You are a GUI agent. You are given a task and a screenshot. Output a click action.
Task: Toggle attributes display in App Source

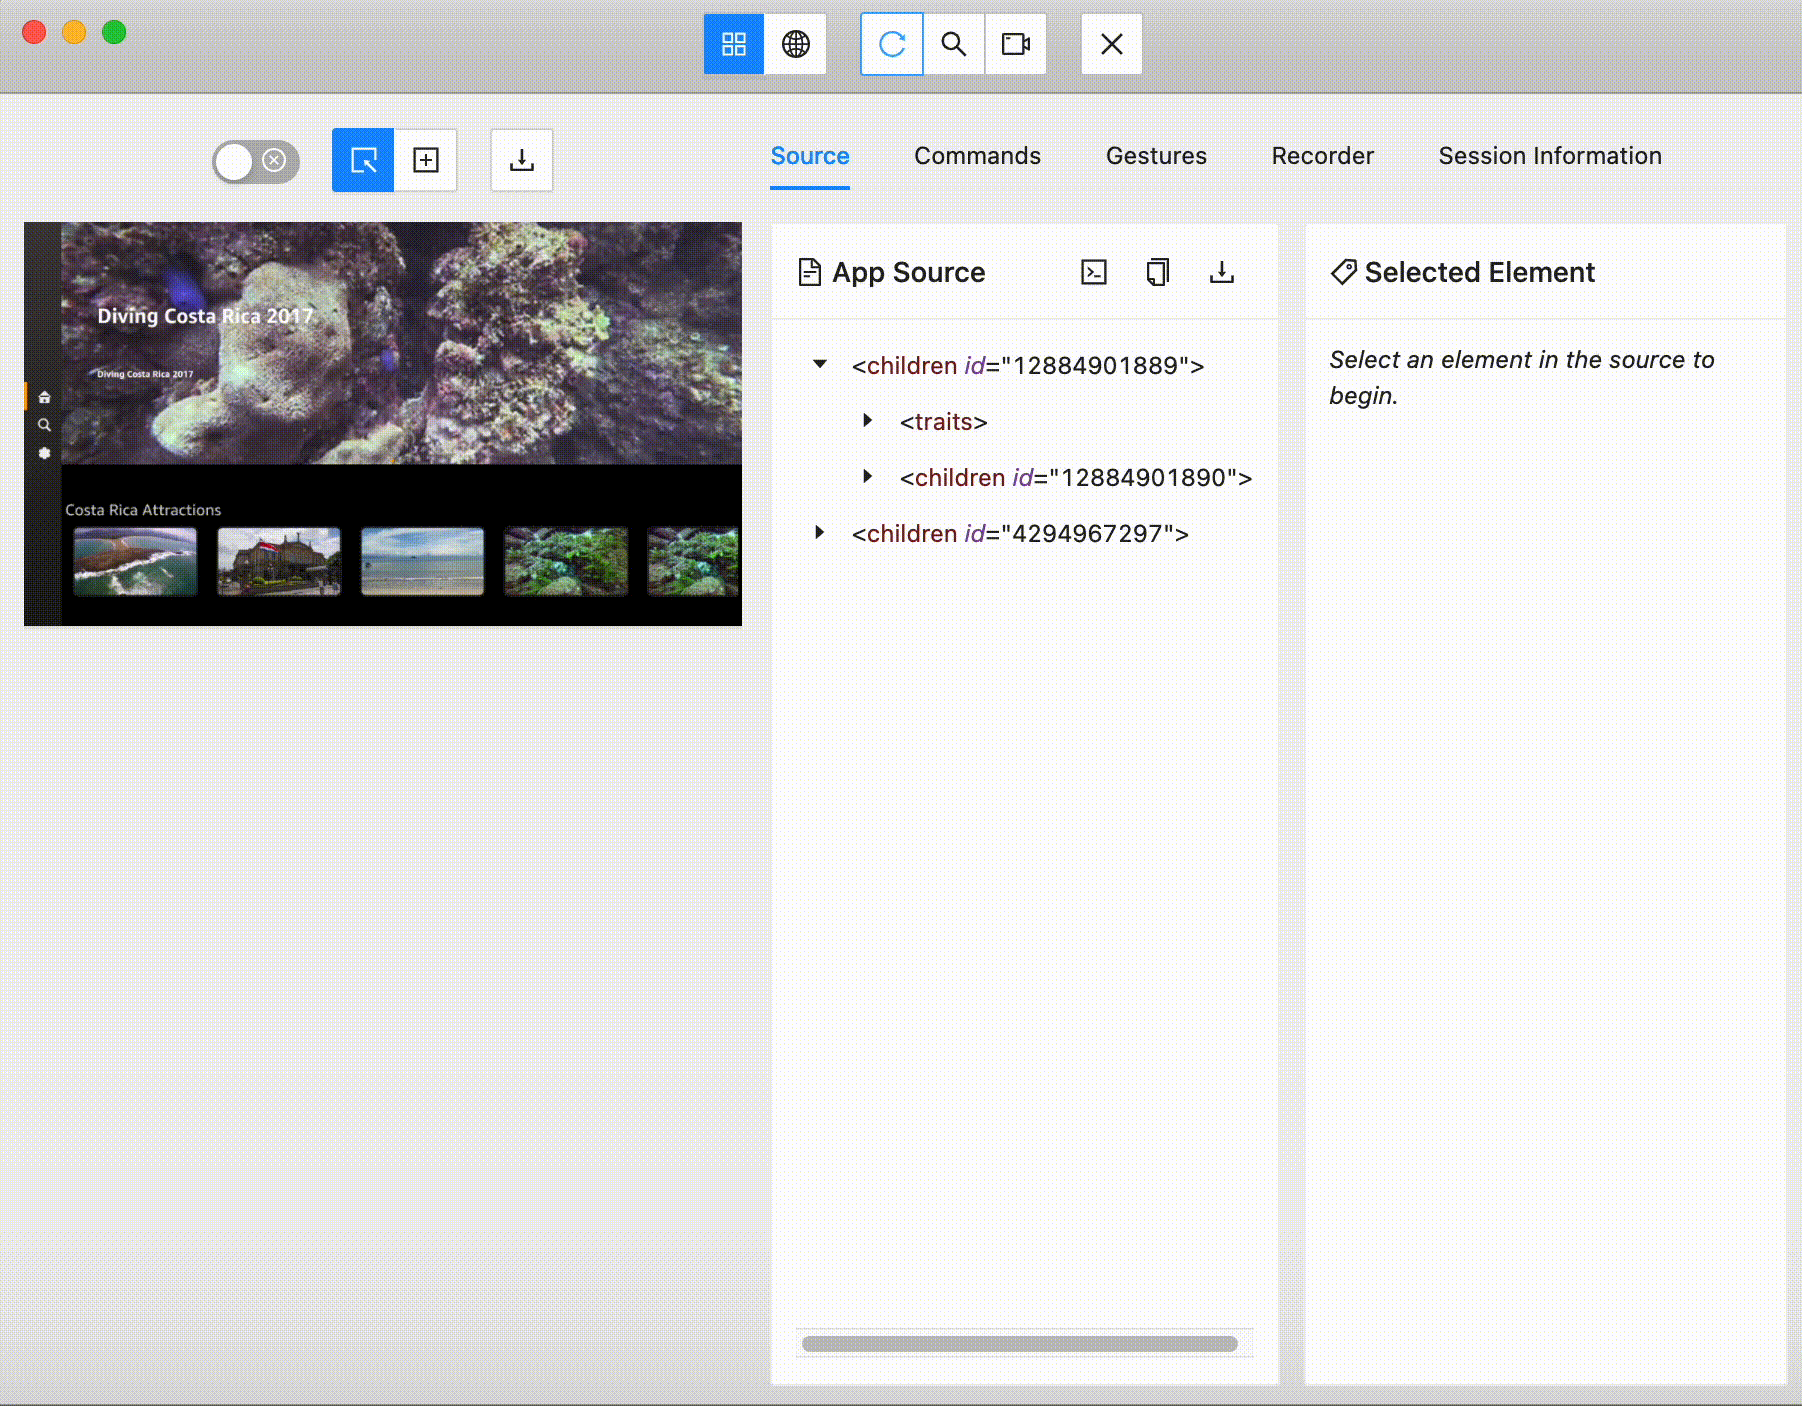click(1094, 272)
